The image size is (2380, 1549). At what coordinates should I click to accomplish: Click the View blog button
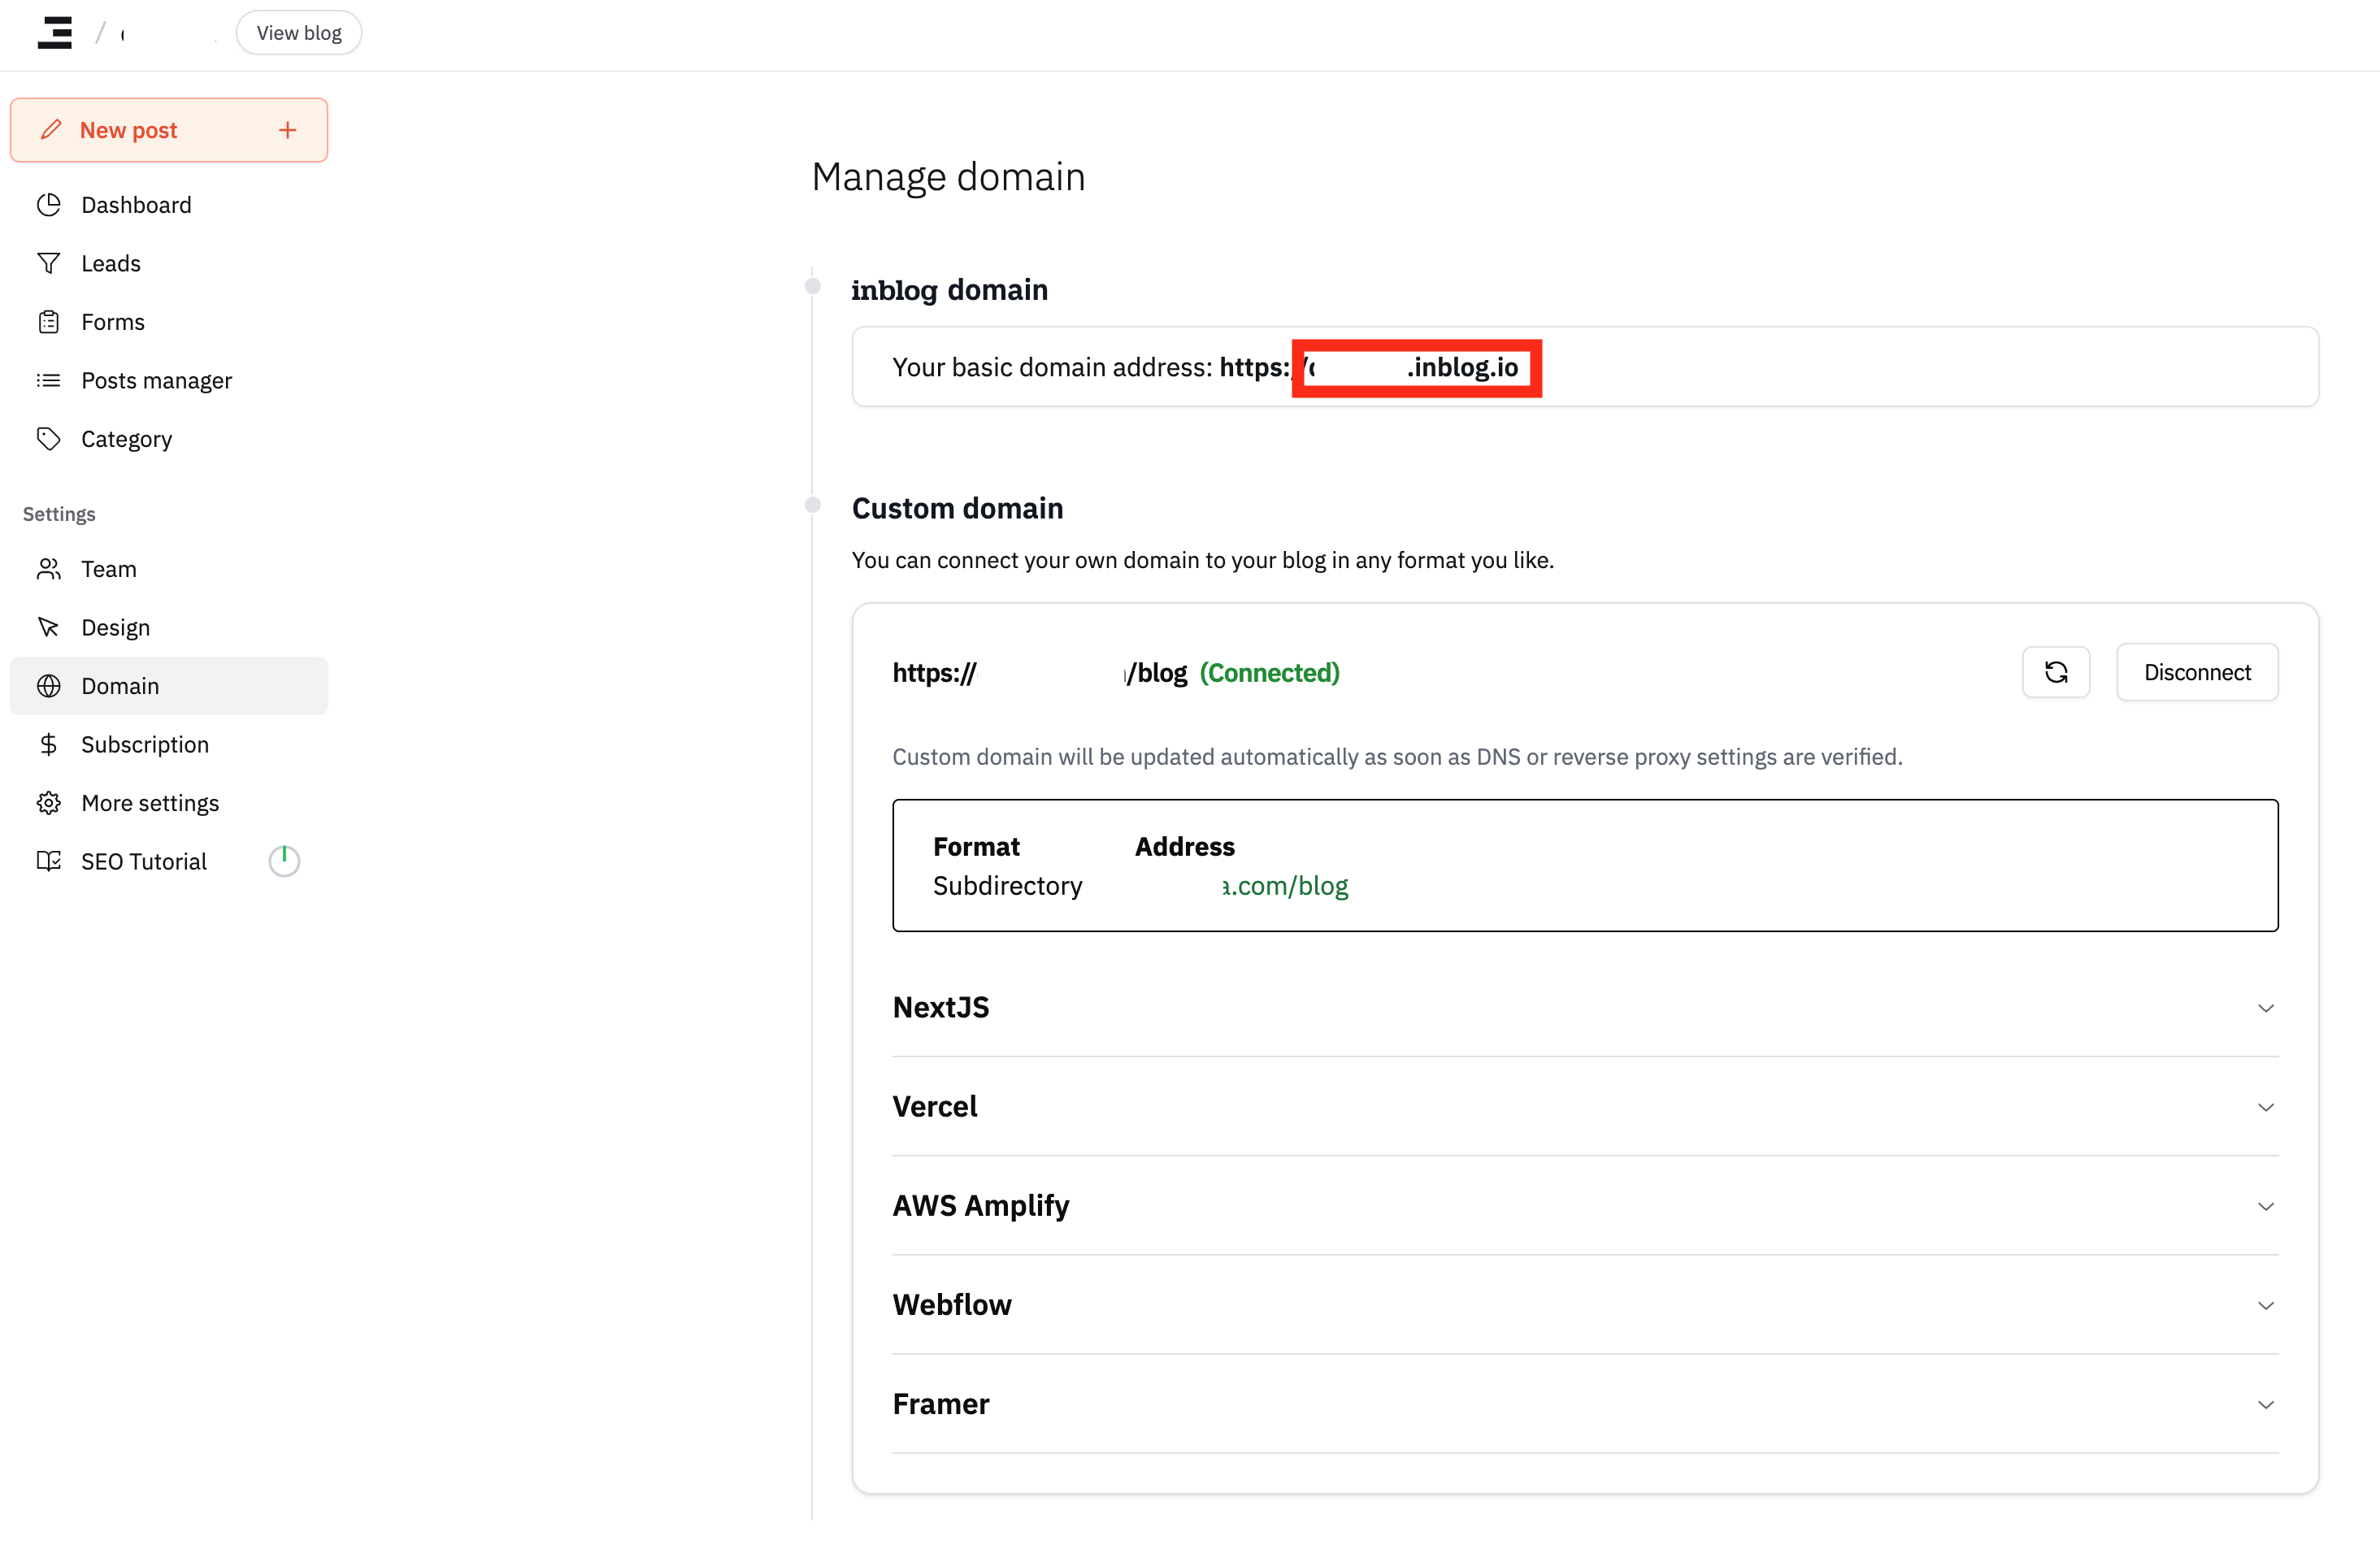(x=298, y=33)
